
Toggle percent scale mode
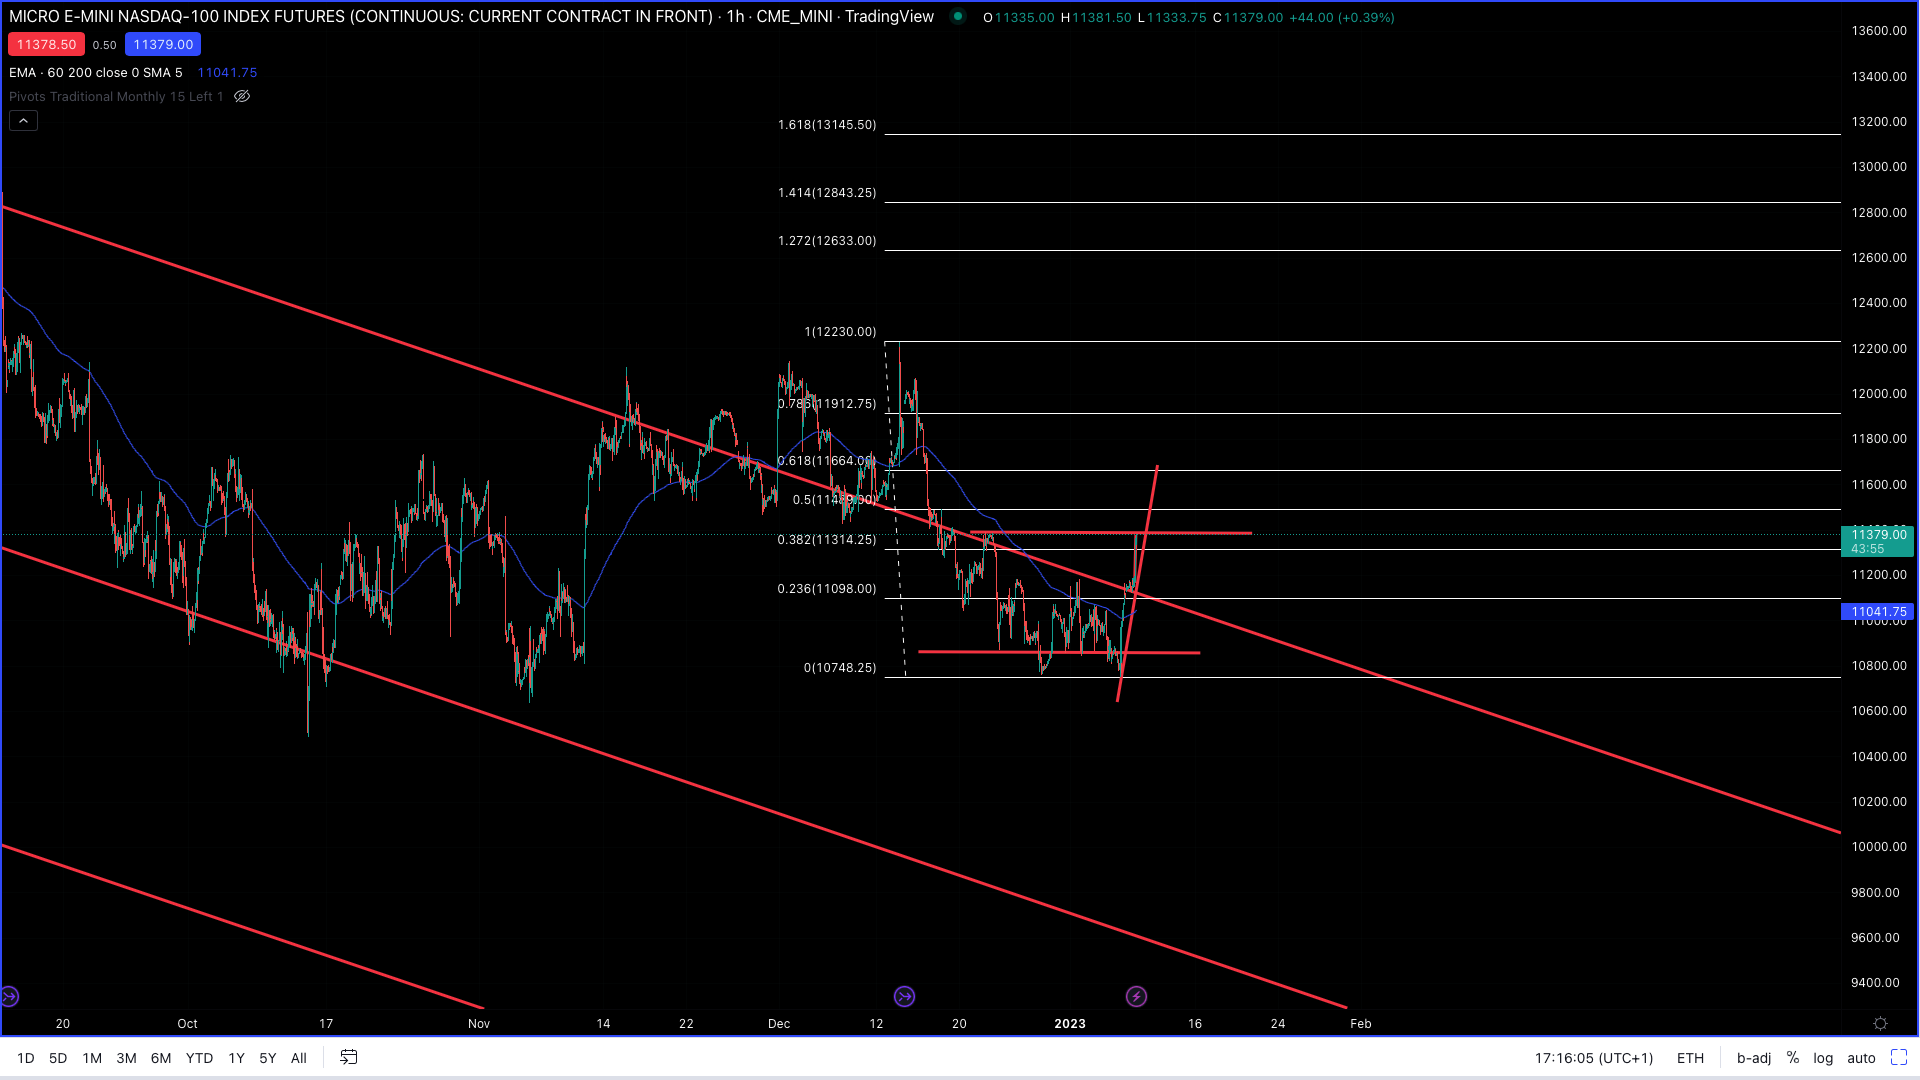click(1793, 1058)
